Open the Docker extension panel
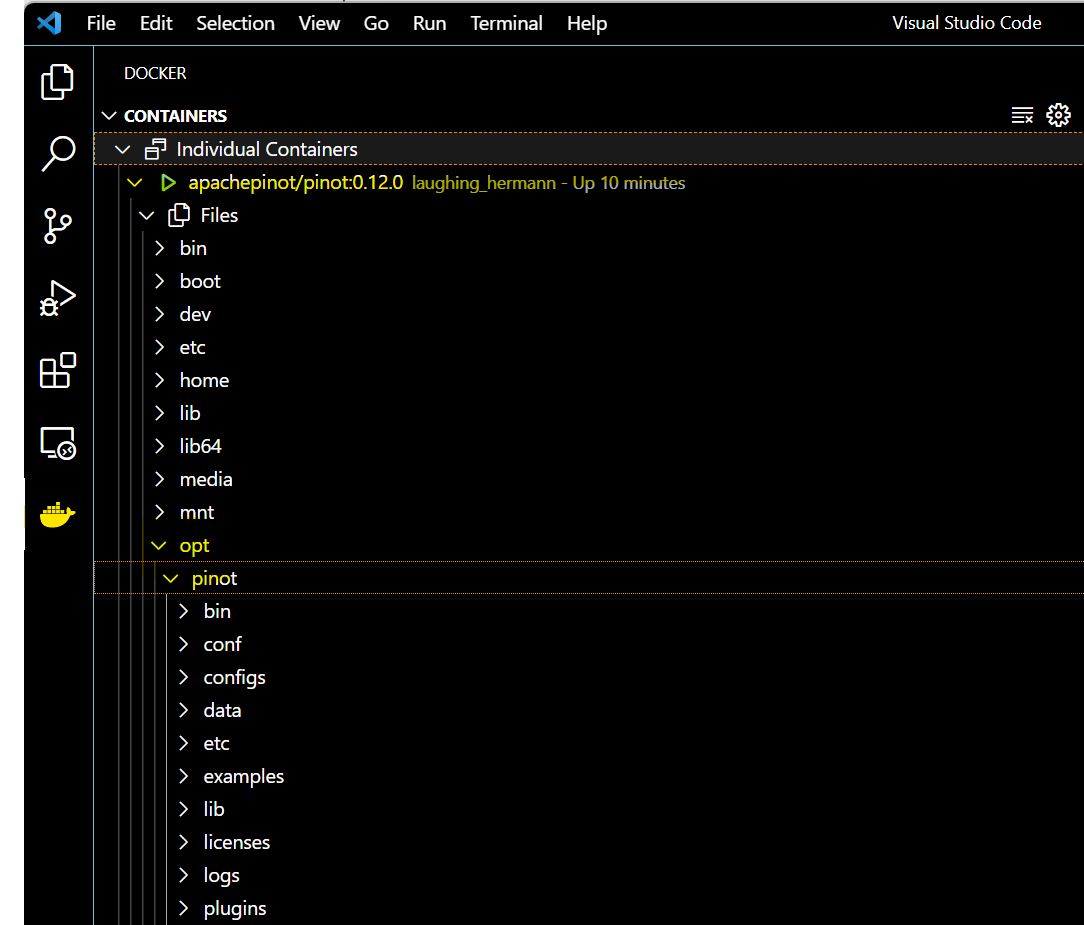 pos(57,514)
